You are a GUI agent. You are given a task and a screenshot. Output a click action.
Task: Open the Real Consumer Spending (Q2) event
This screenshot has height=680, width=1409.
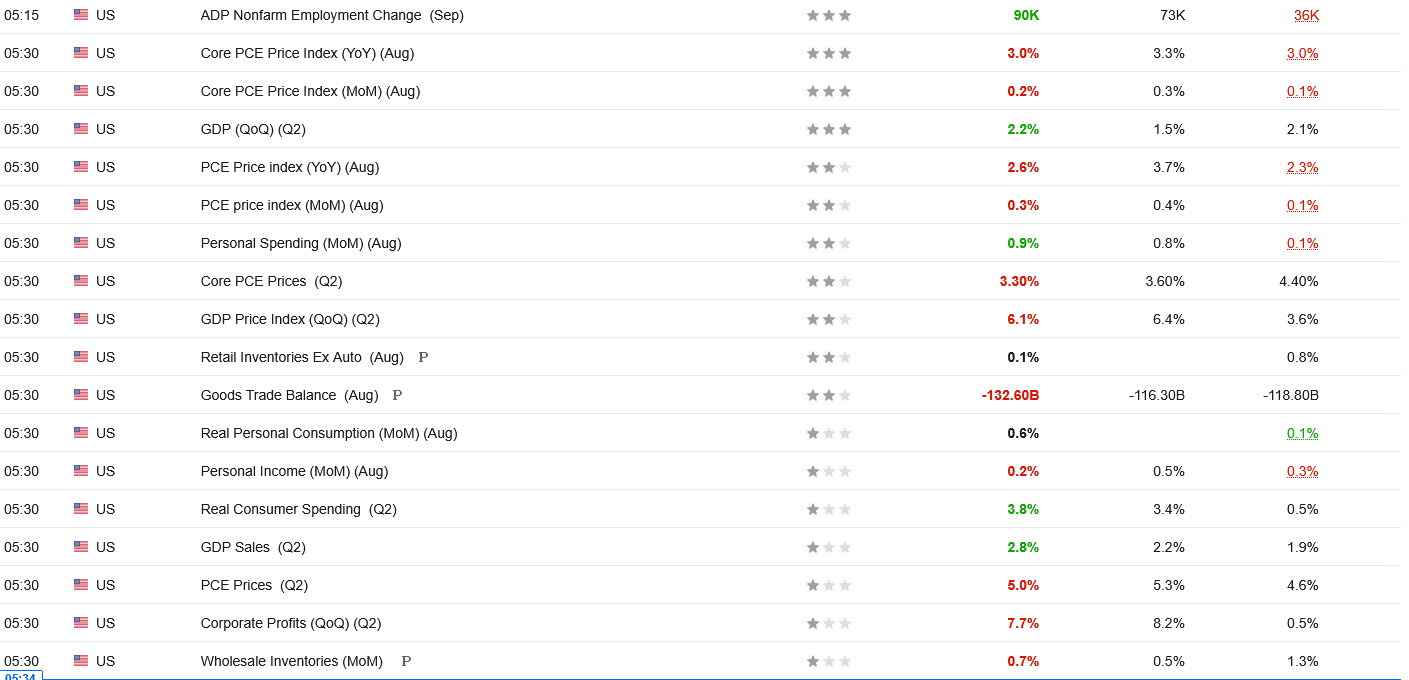pos(299,509)
